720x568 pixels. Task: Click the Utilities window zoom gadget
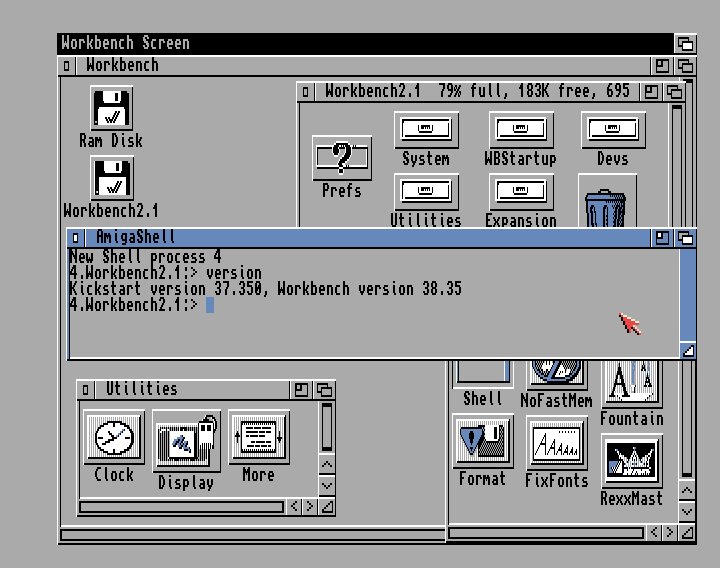(x=301, y=390)
